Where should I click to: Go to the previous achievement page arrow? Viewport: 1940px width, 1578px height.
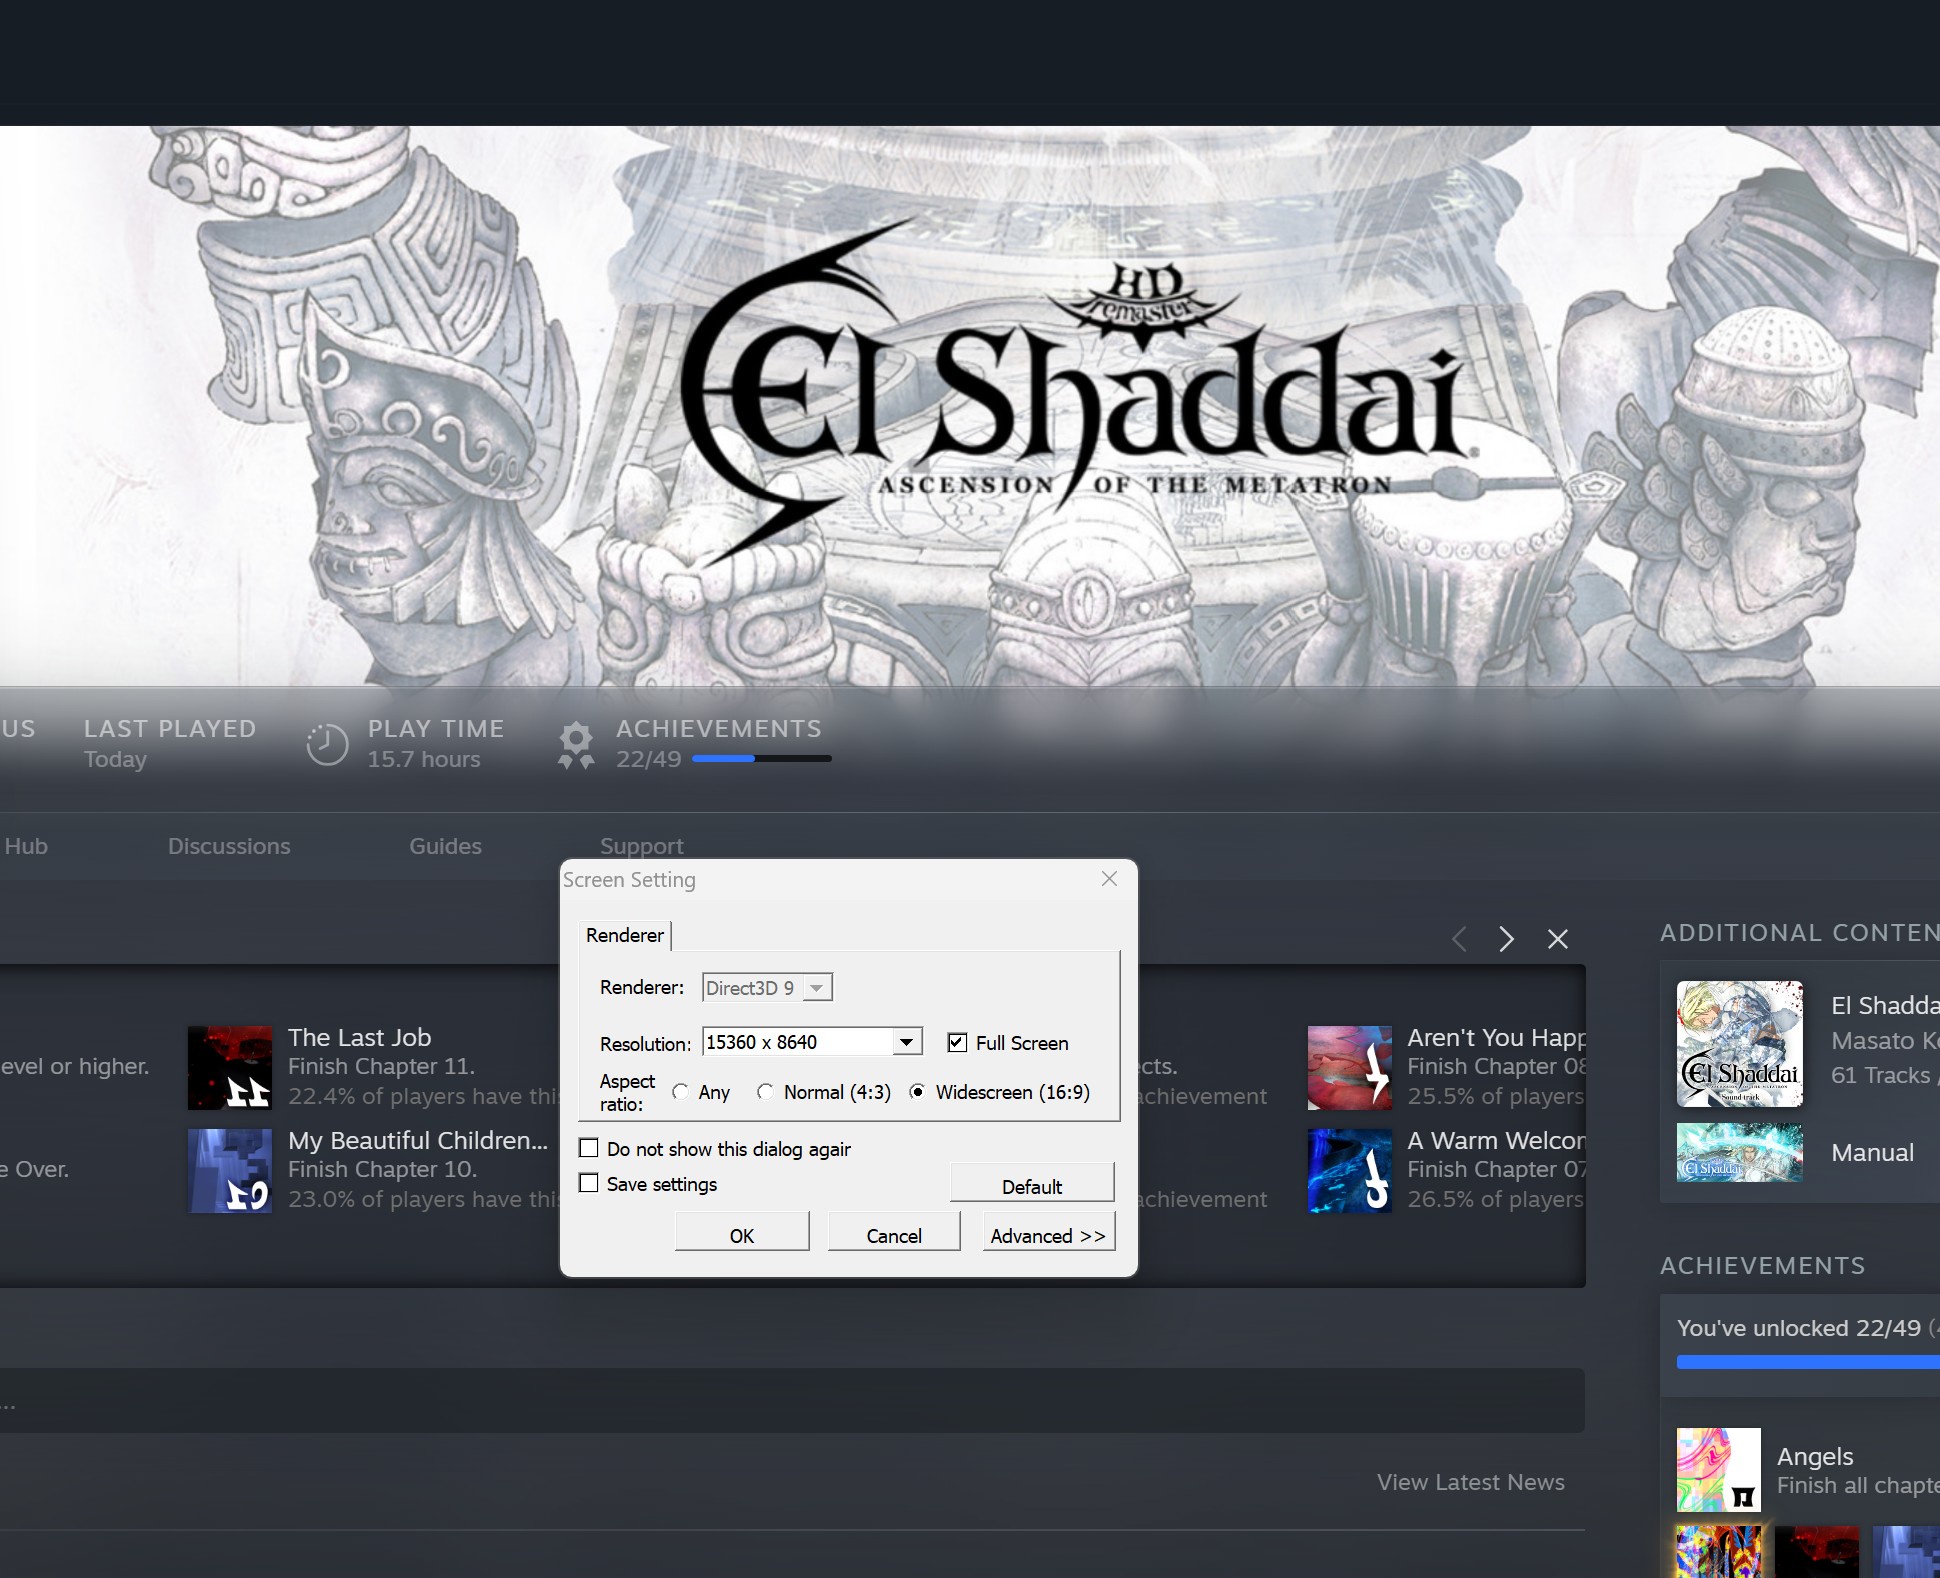pos(1460,939)
